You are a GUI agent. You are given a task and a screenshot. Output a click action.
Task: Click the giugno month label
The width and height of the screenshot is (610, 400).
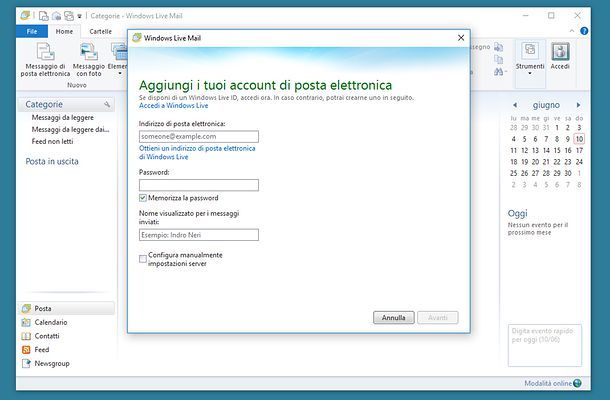pyautogui.click(x=546, y=105)
